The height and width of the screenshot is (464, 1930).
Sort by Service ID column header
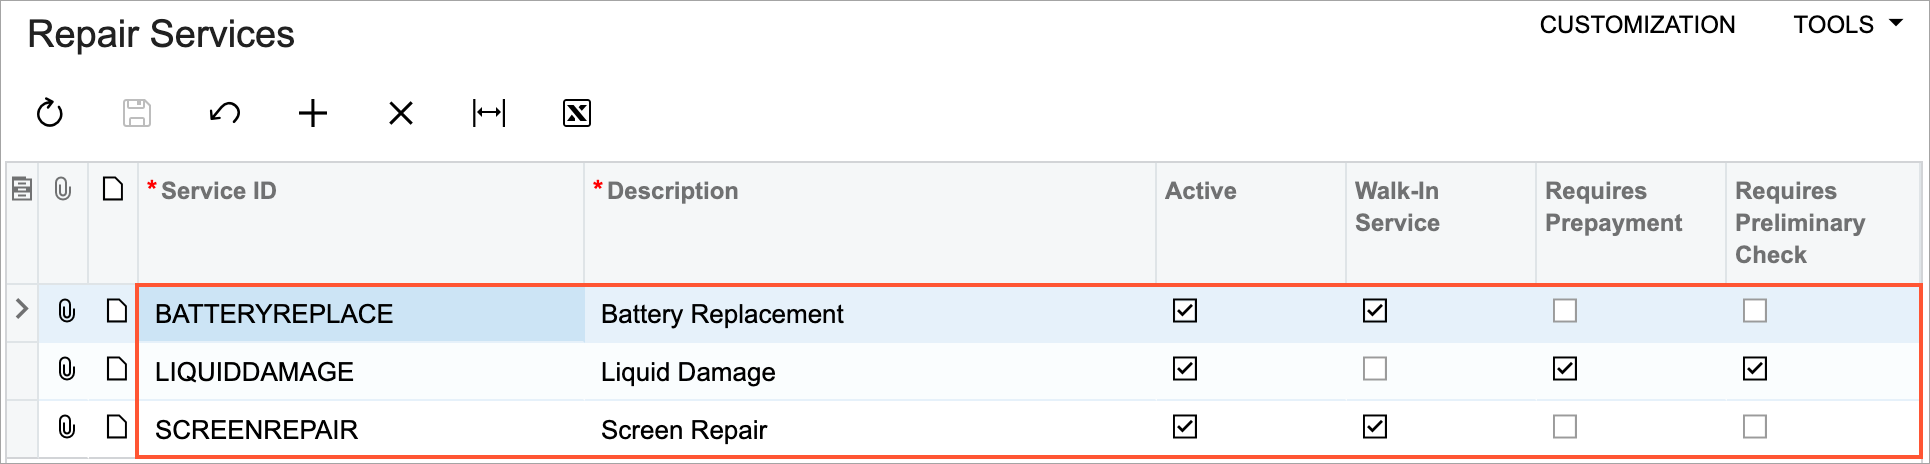point(219,191)
